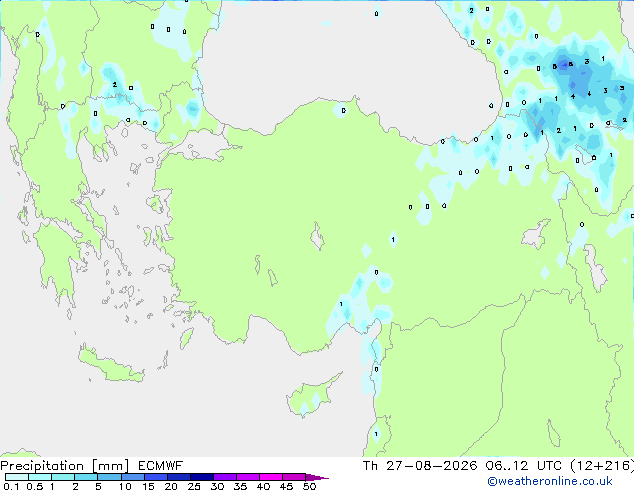Screen dimensions: 634x490
Task: Click the '50' legend scale value
Action: click(309, 486)
